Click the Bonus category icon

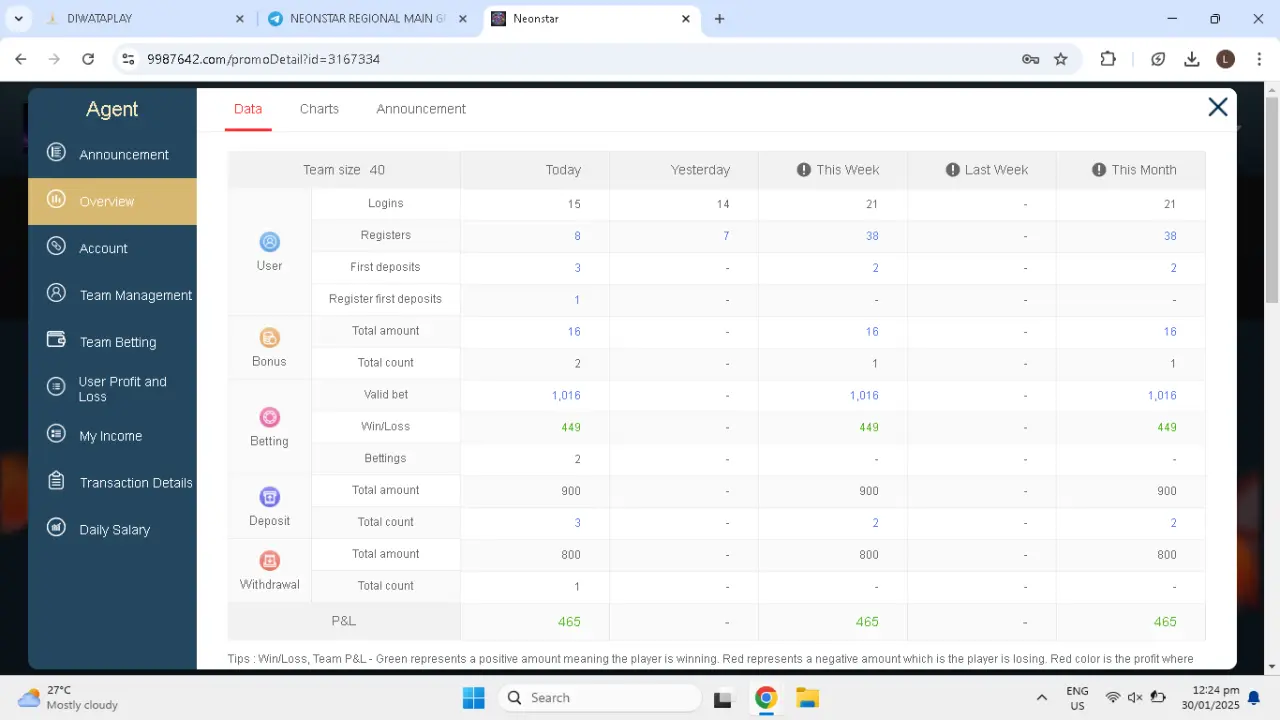coord(269,338)
